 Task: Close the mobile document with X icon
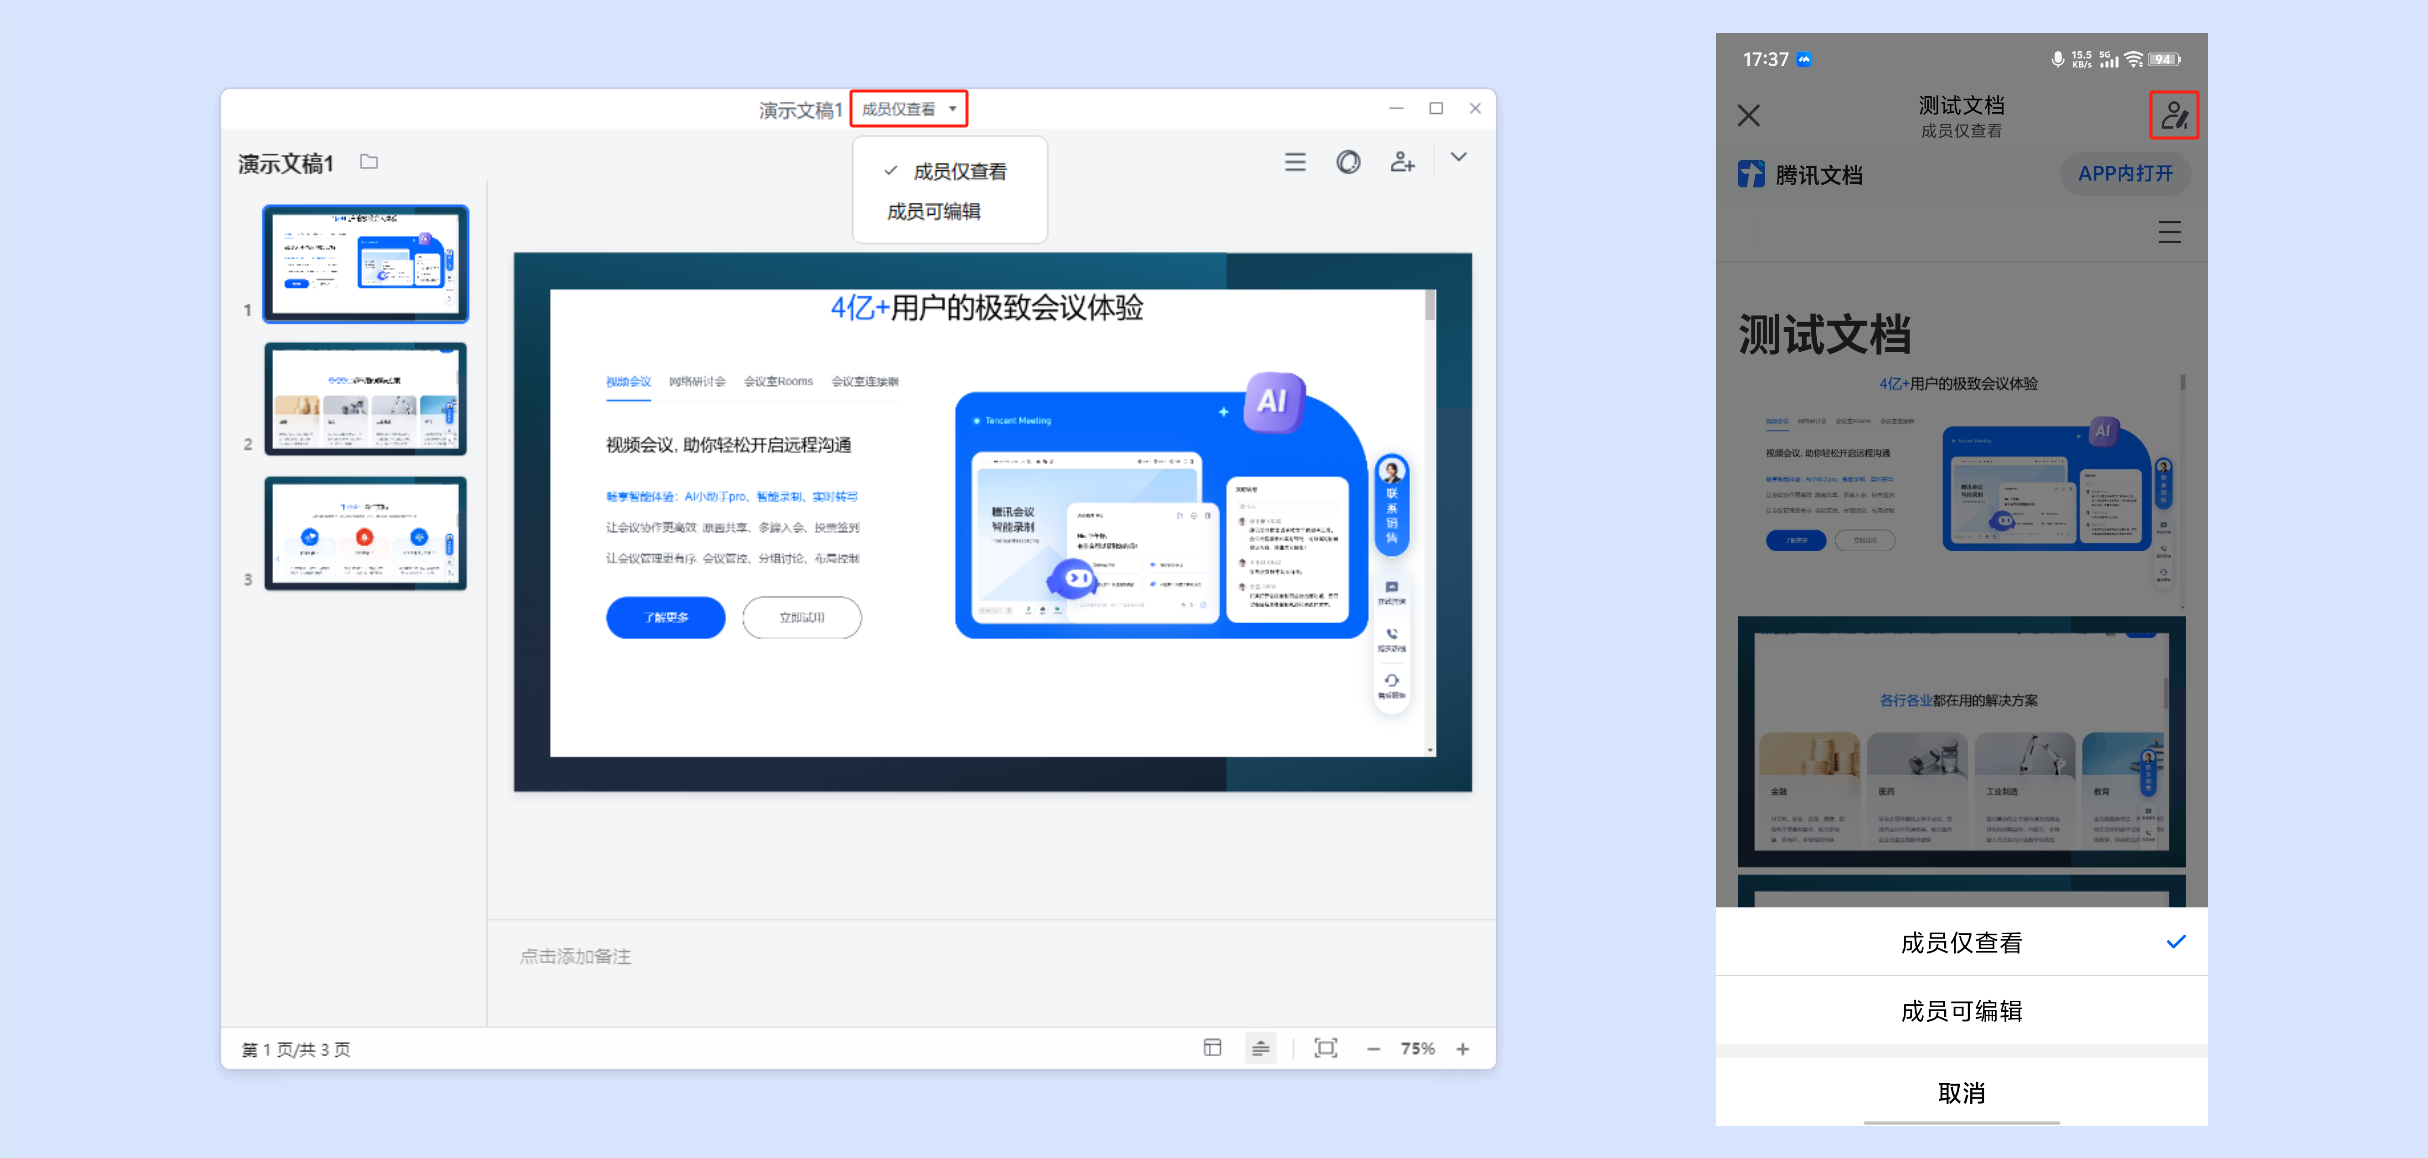(1748, 116)
